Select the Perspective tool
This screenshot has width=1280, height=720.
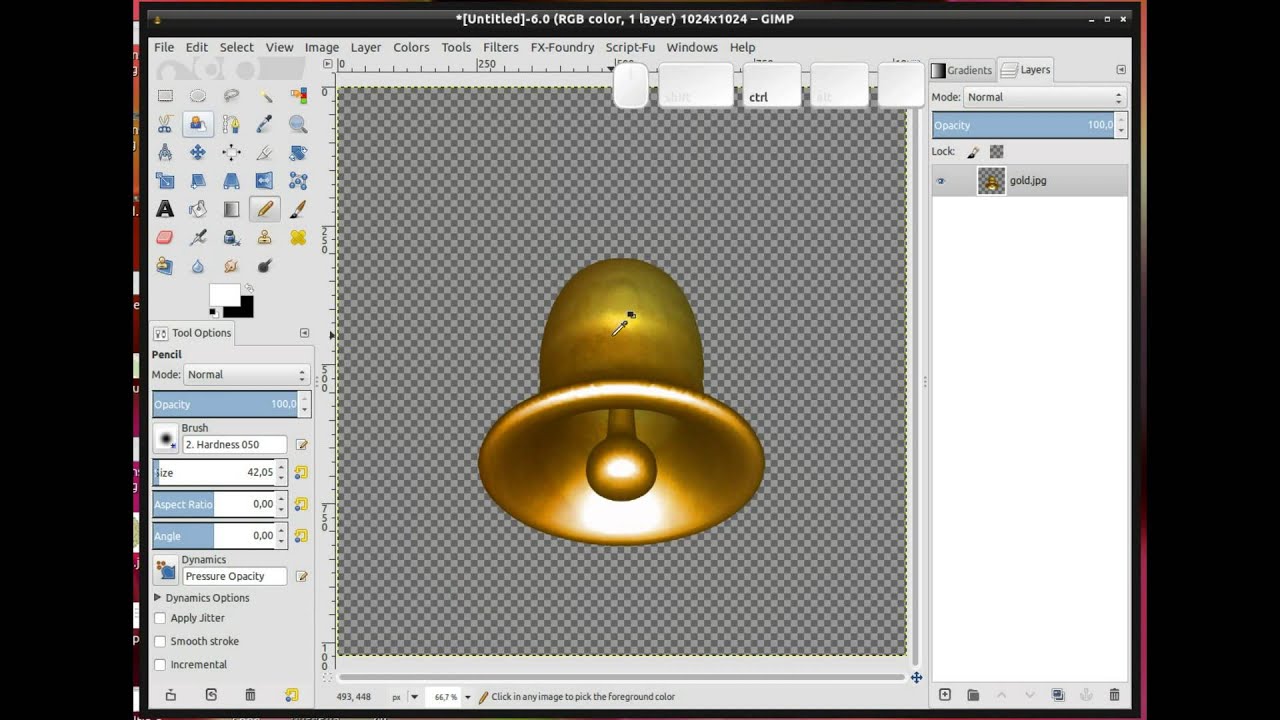click(231, 181)
